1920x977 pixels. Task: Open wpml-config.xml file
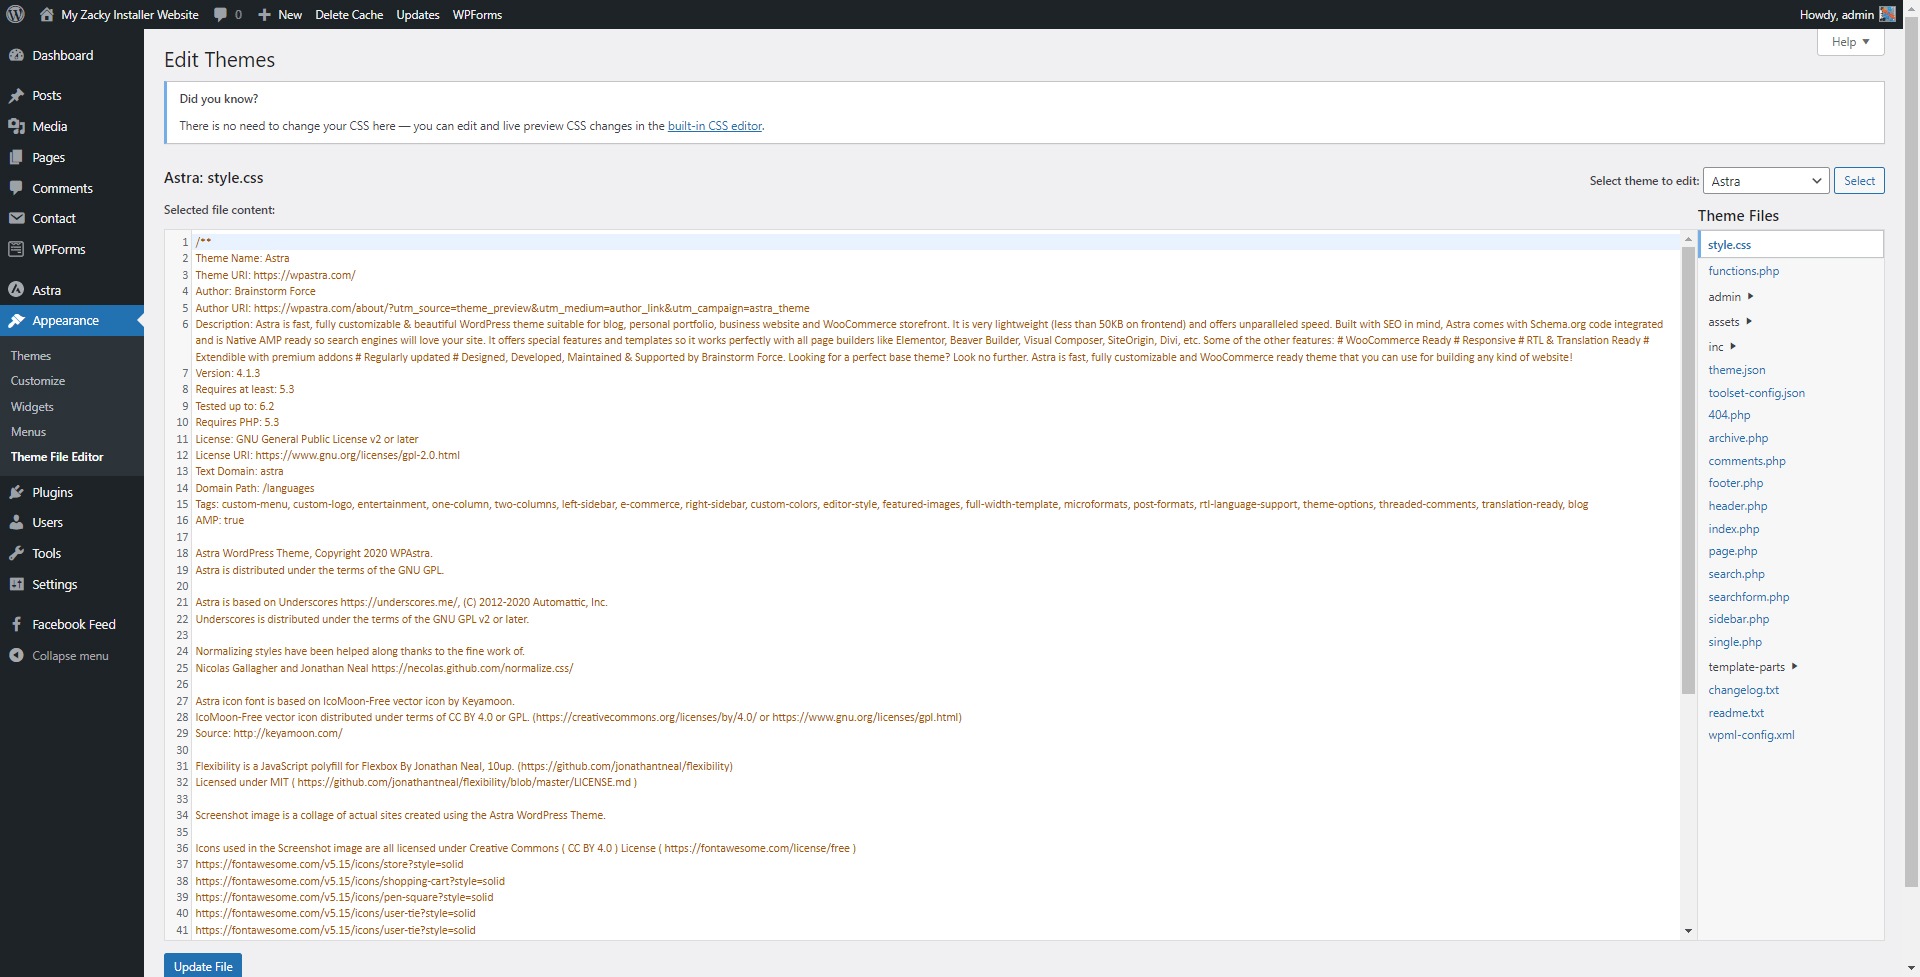[x=1751, y=735]
